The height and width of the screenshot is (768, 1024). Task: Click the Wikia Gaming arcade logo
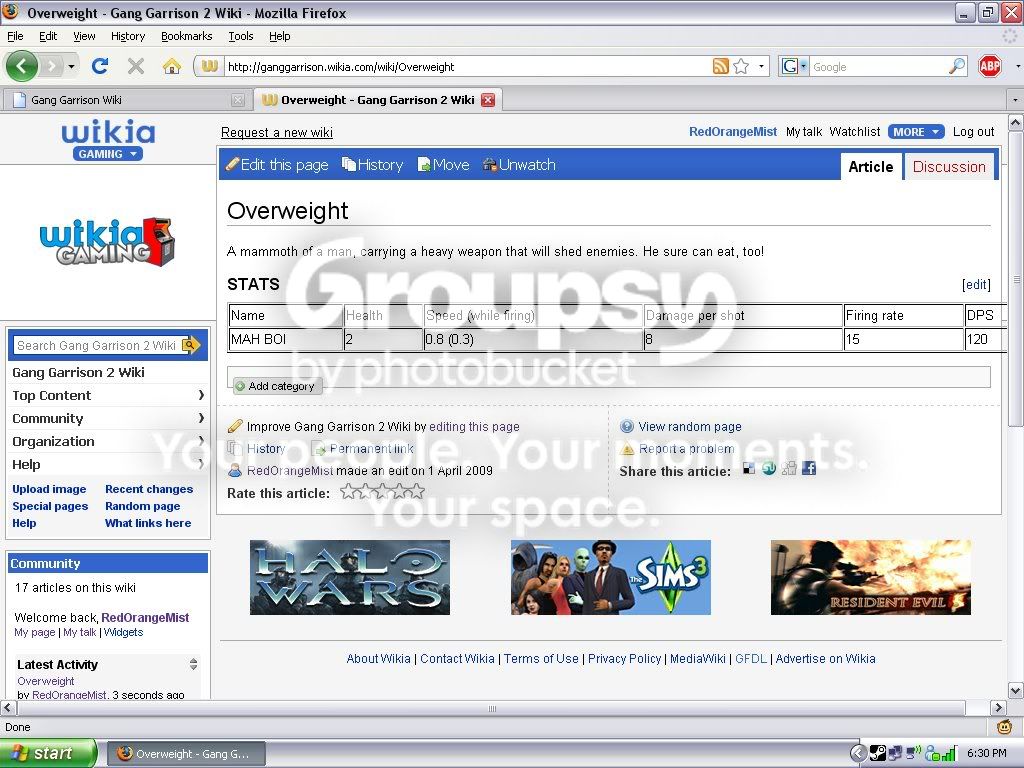pos(107,242)
